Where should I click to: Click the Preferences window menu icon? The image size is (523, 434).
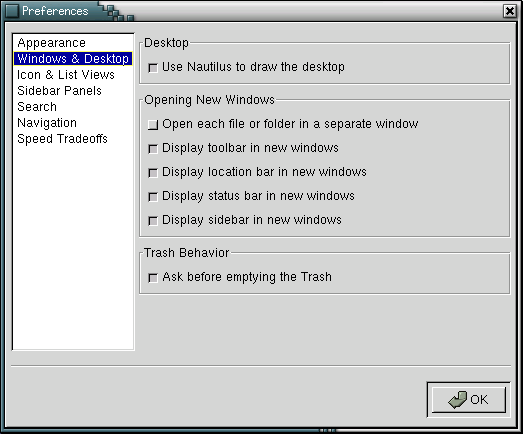coord(12,11)
